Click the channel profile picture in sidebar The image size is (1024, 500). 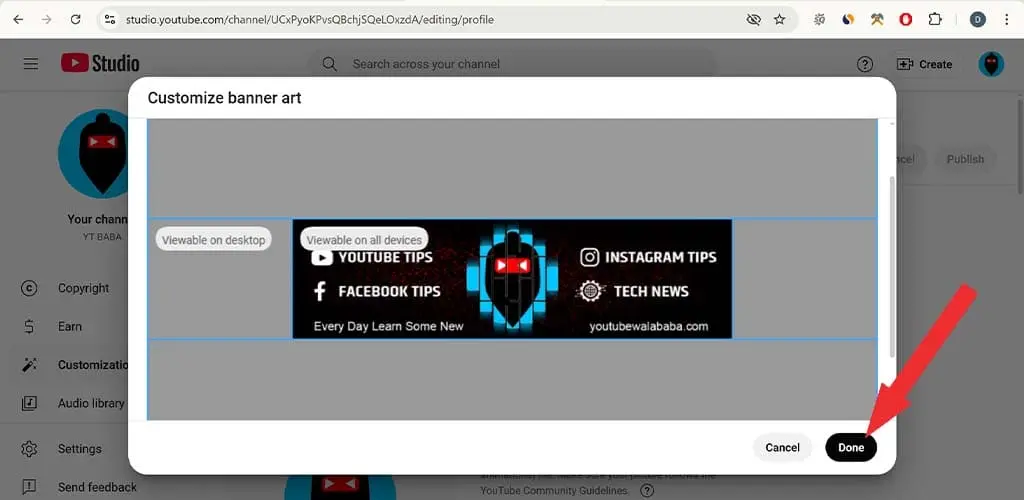(x=93, y=153)
